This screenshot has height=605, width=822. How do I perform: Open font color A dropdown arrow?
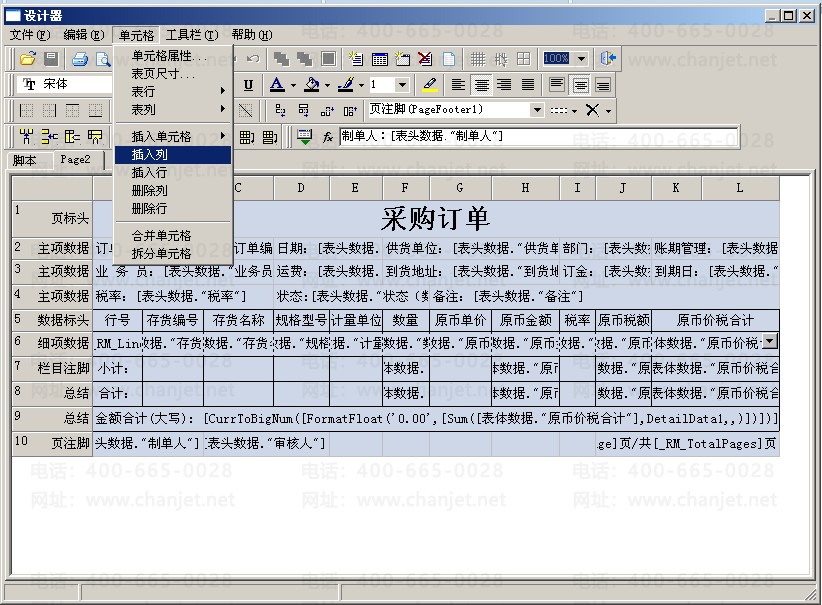click(291, 85)
